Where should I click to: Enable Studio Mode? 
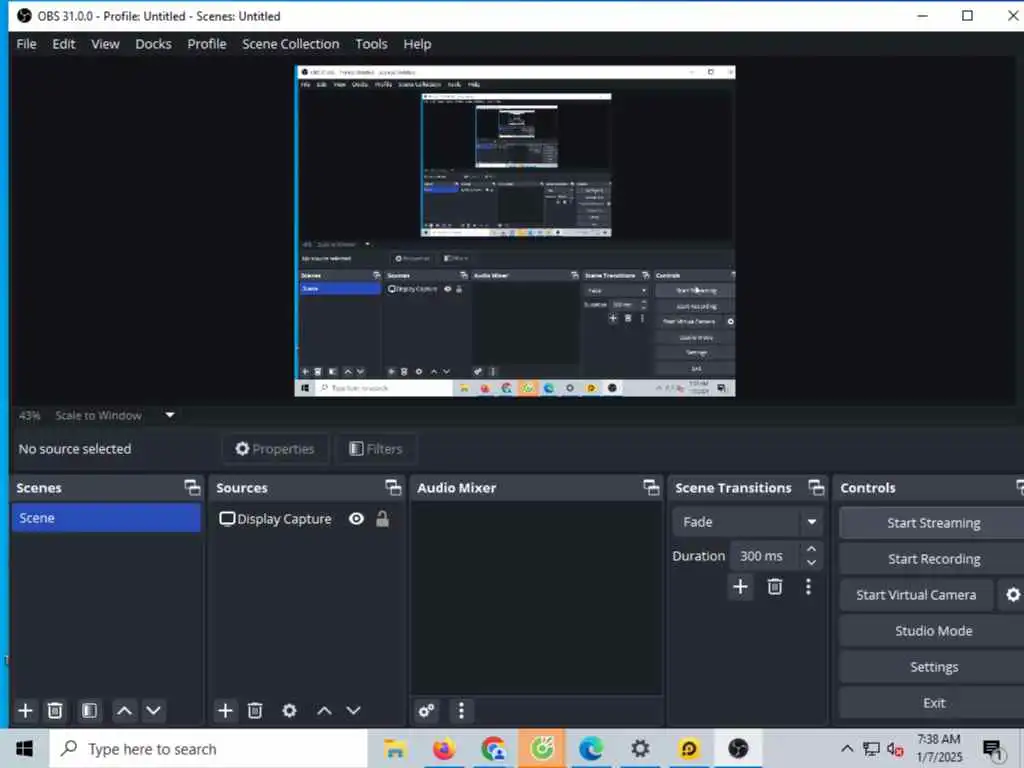(933, 631)
